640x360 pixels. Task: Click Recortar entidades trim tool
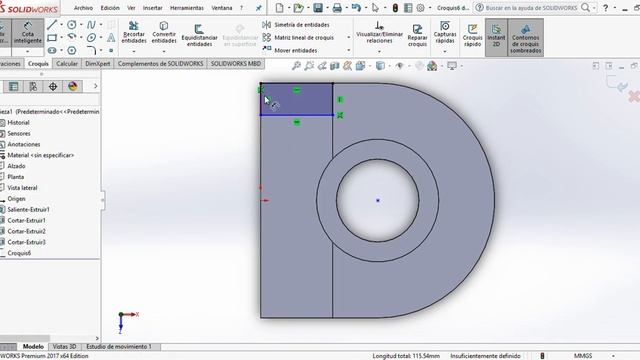click(134, 32)
